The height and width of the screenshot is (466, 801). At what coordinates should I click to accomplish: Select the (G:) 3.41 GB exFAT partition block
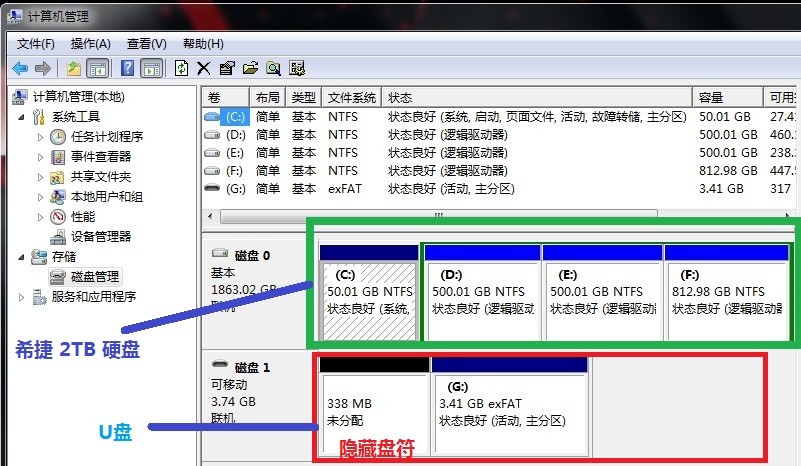coord(510,406)
